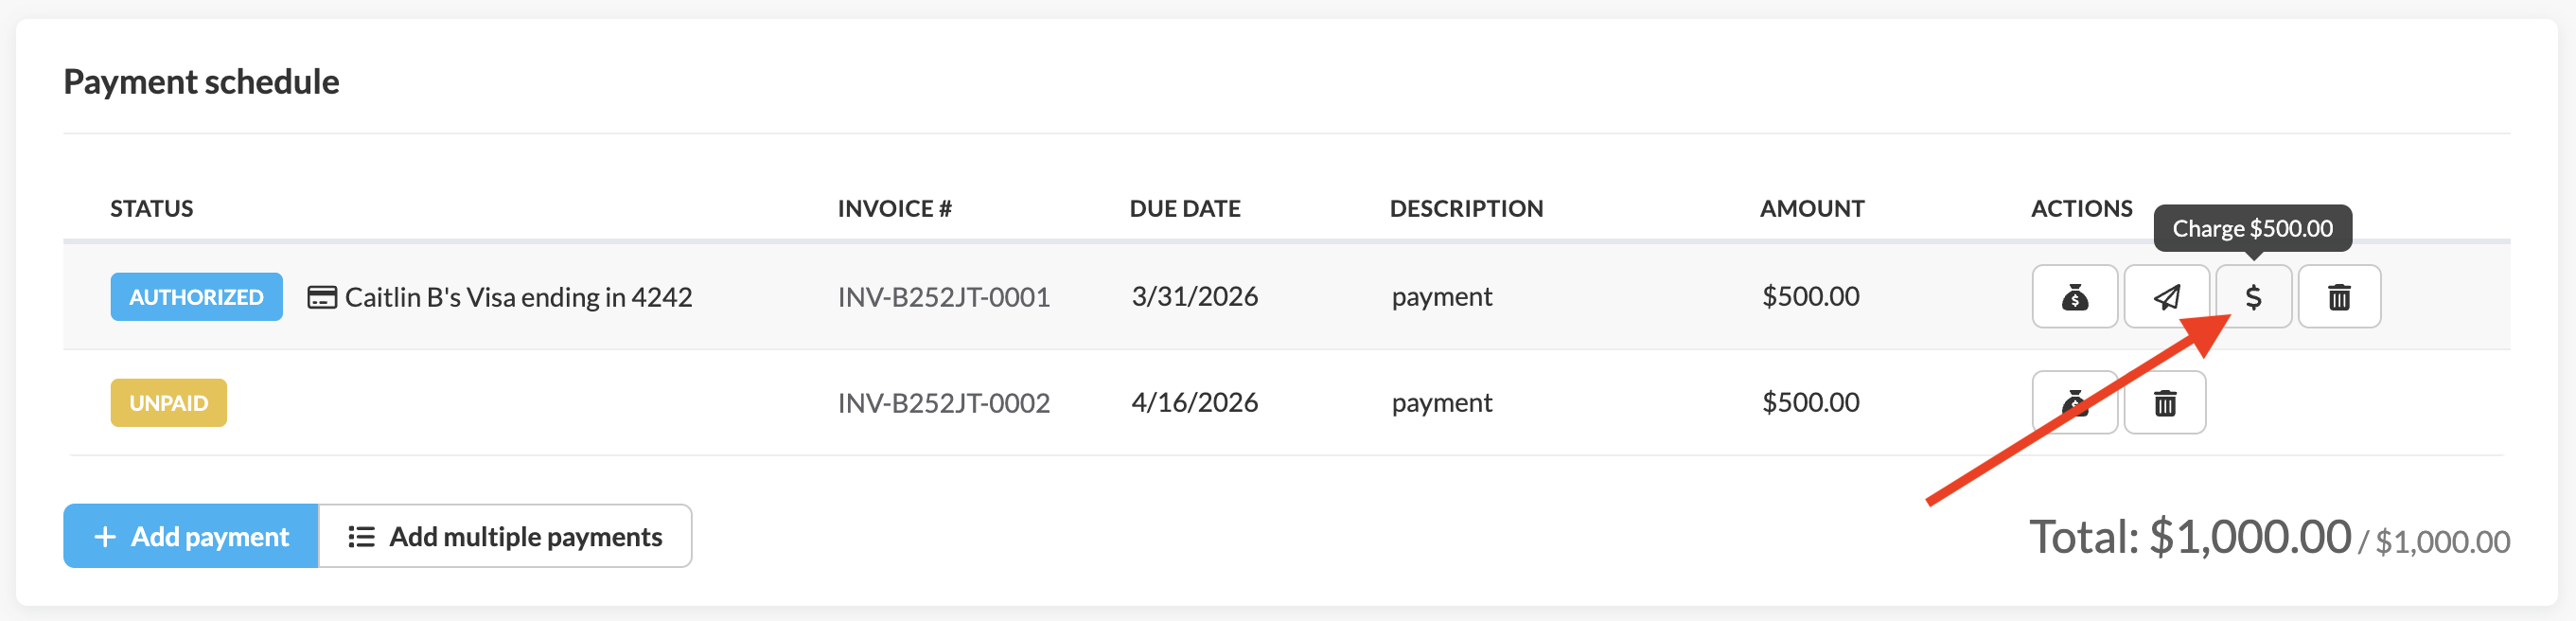Select invoice number INV-B252JT-0002

tap(943, 403)
